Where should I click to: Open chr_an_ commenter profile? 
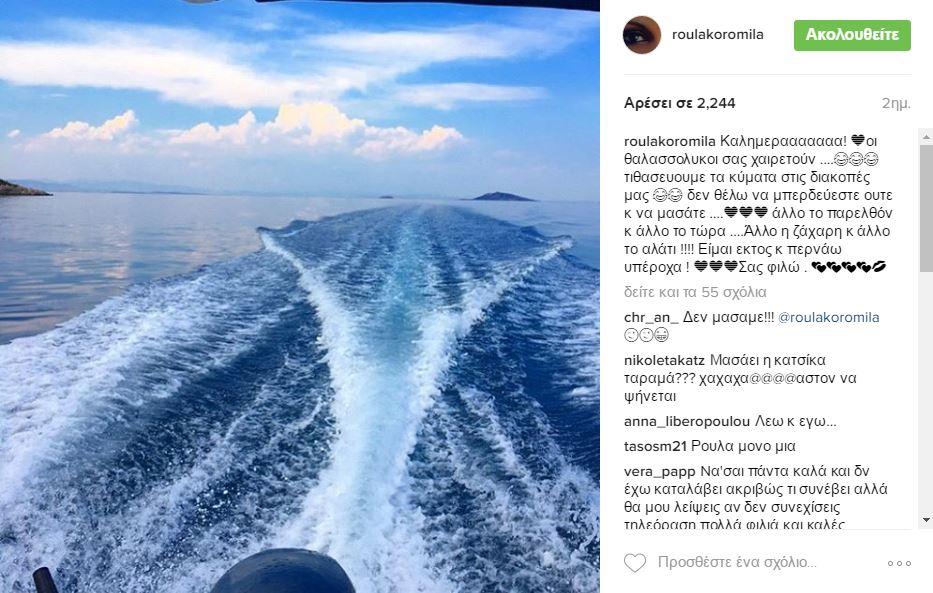coord(651,318)
